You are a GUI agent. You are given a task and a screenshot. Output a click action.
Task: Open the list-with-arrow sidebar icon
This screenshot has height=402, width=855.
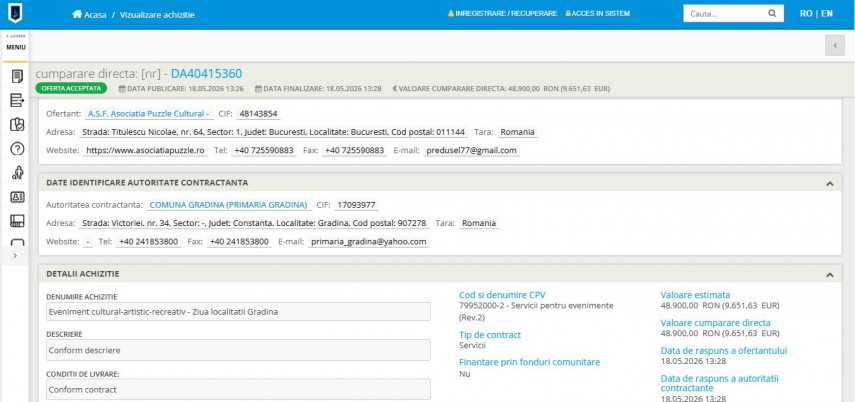tap(17, 100)
